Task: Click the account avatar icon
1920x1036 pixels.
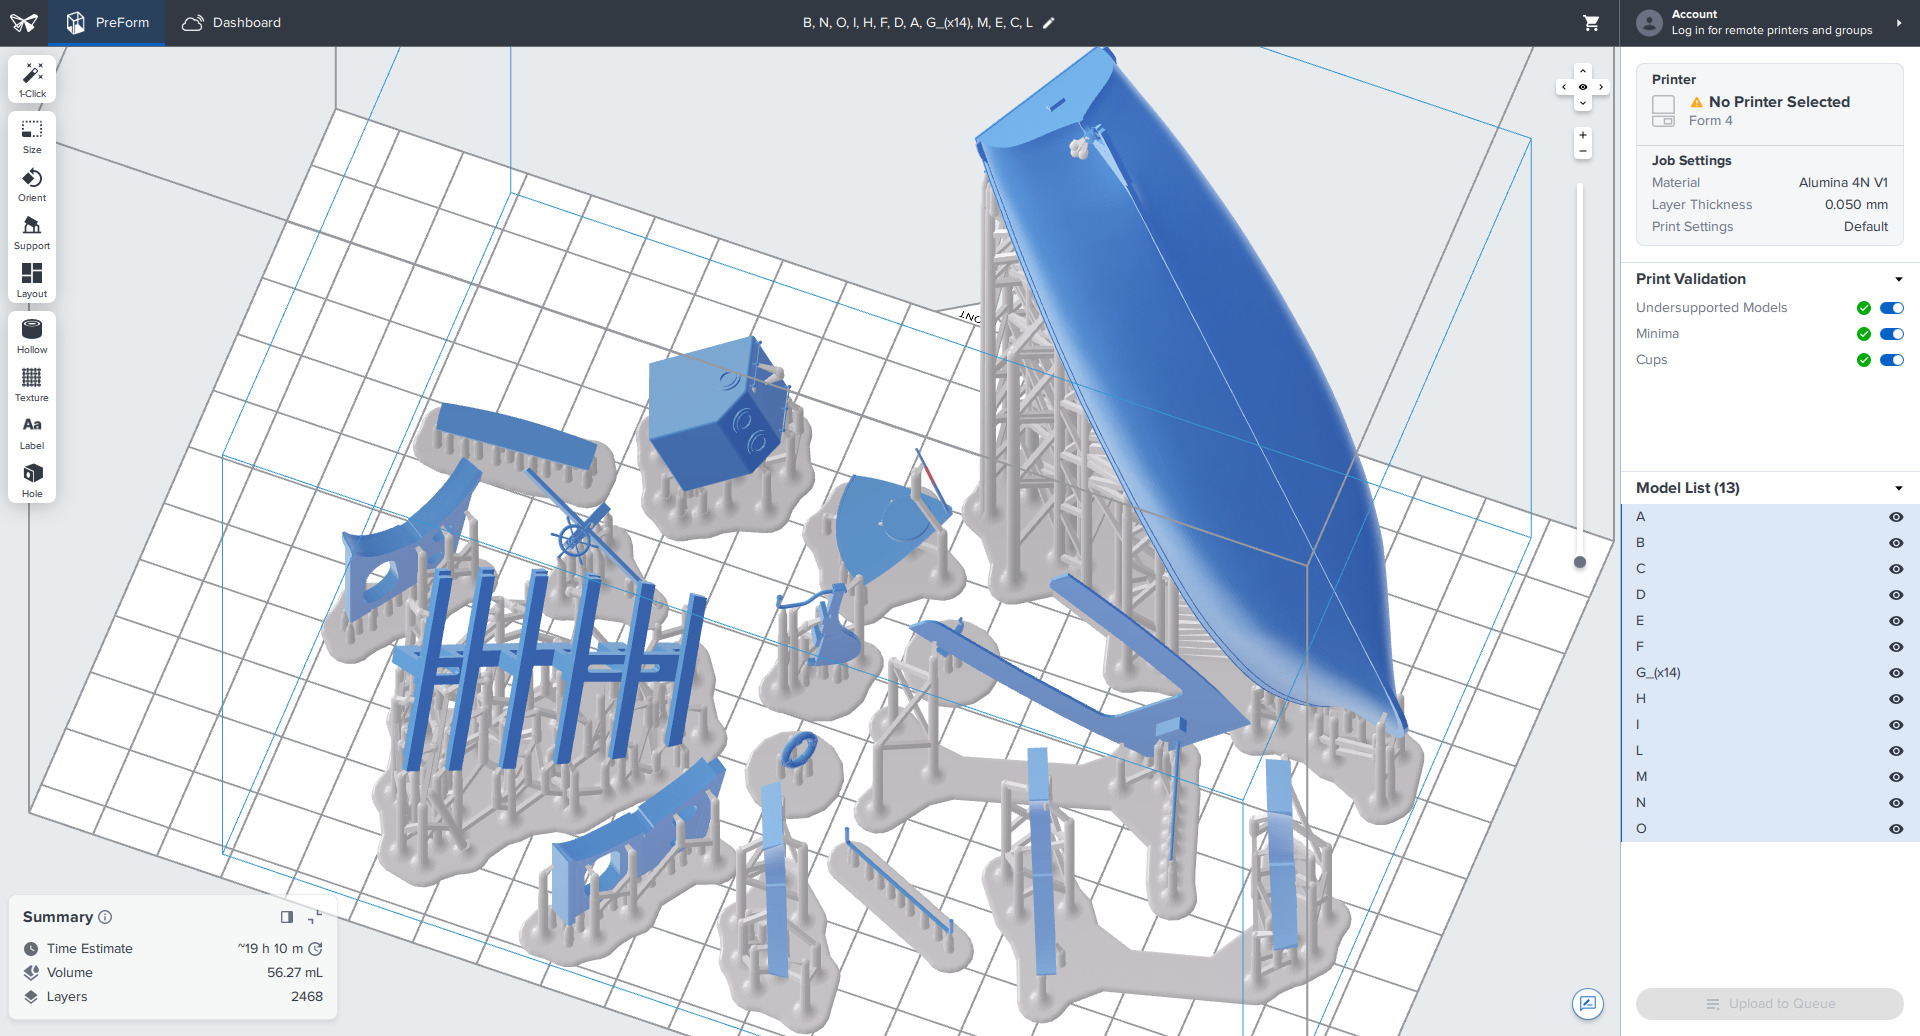Action: point(1649,22)
